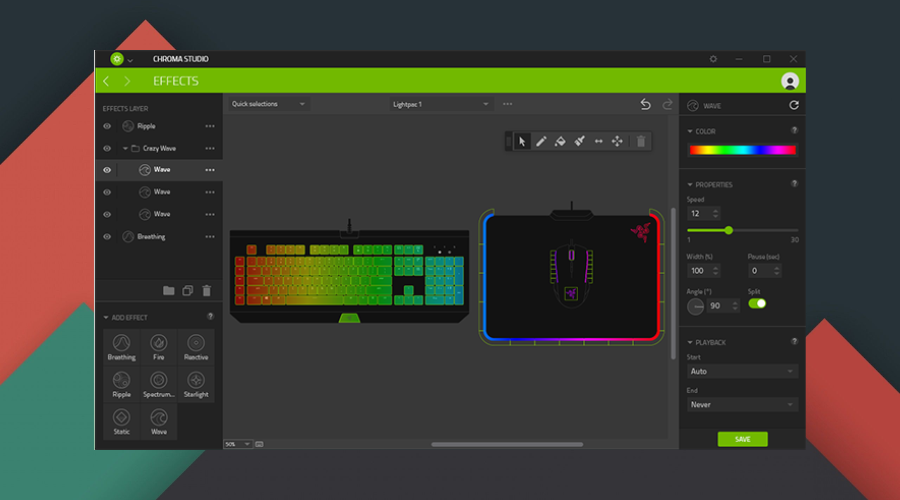Open Crazy Wave group options menu
Viewport: 900px width, 500px height.
click(x=210, y=148)
